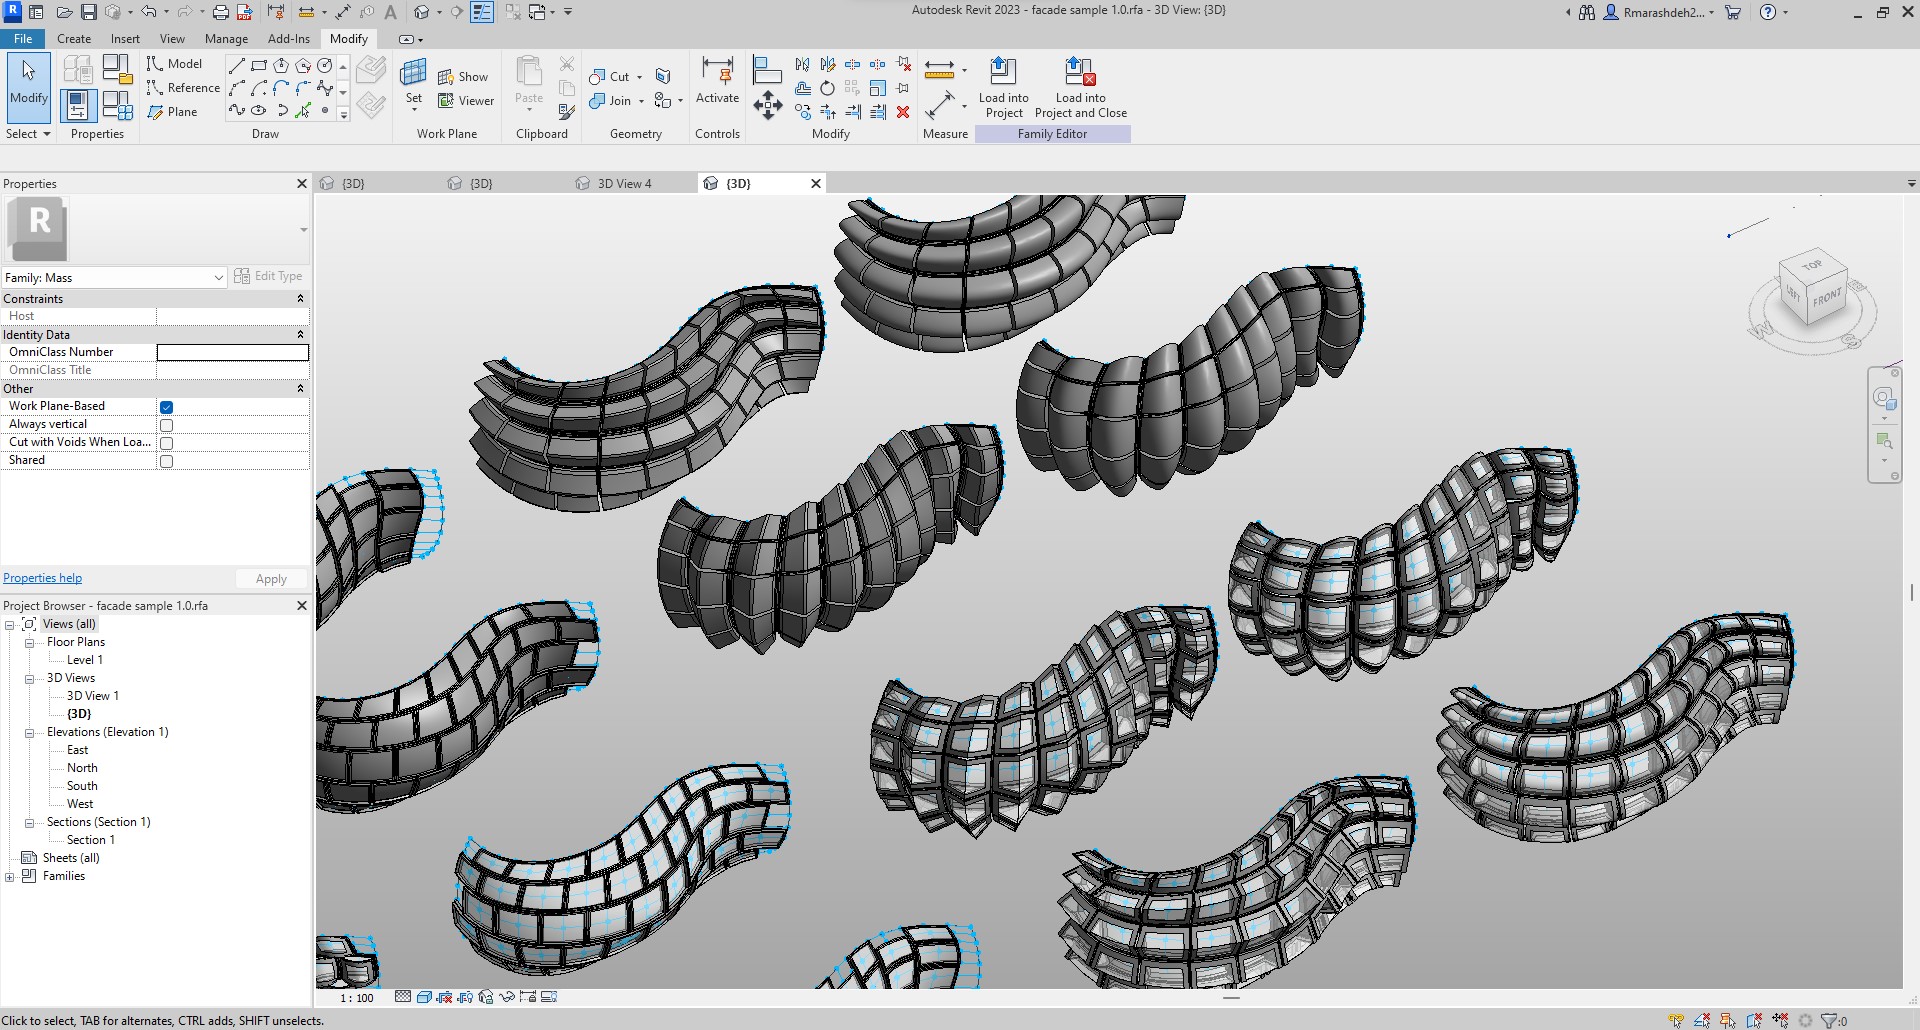Expand the Families tree node

[10, 877]
